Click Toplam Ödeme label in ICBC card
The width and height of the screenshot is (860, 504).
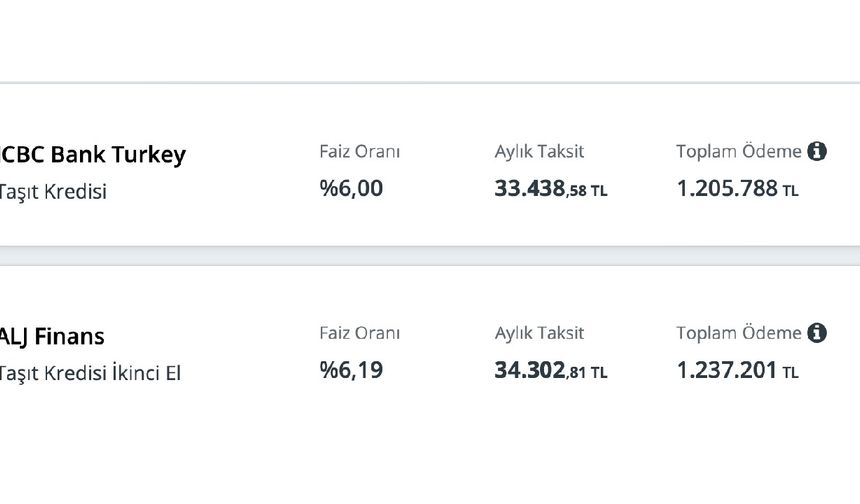pos(738,152)
